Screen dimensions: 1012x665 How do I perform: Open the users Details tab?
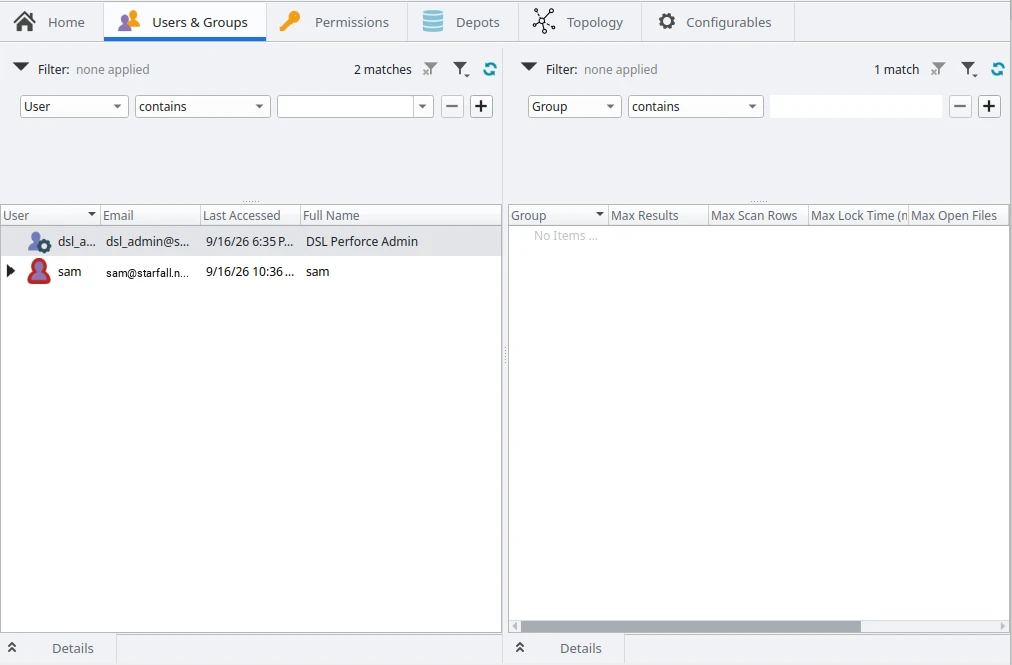click(x=73, y=648)
